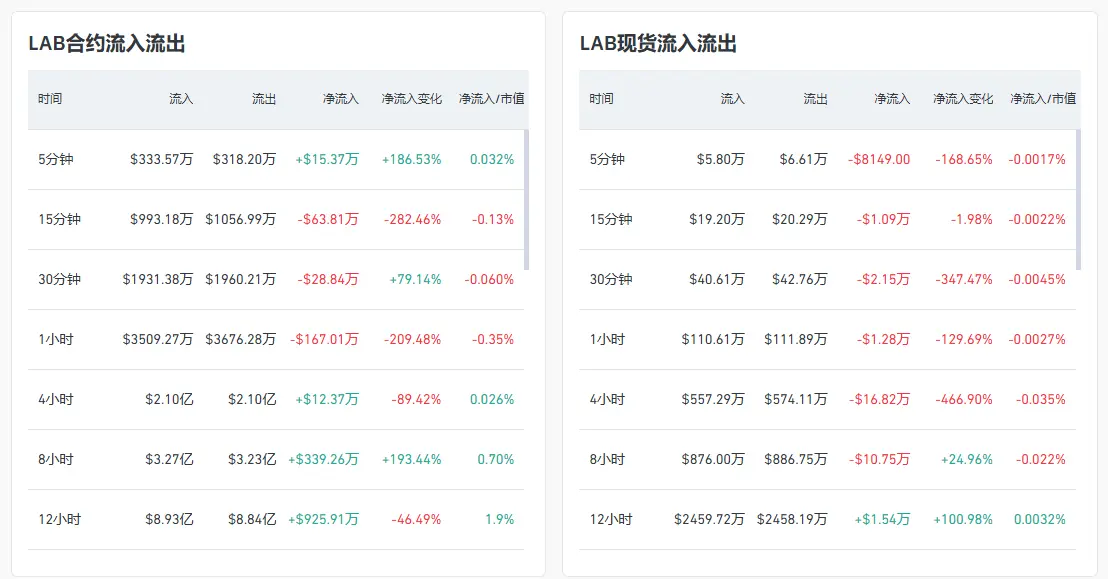Click spot outflow value $111.89万
Image resolution: width=1108 pixels, height=579 pixels.
pyautogui.click(x=796, y=339)
